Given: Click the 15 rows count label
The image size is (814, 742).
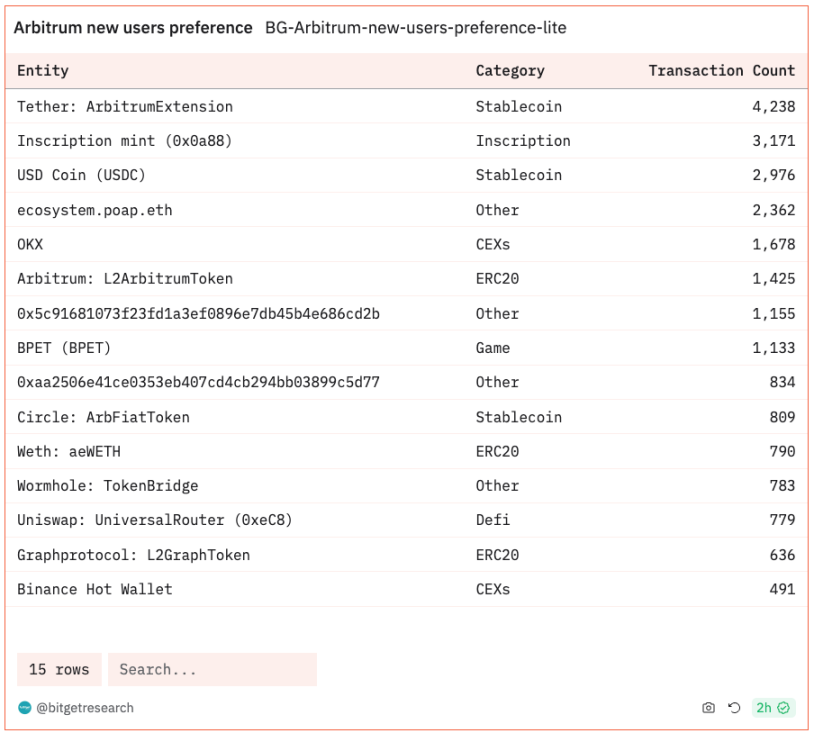Looking at the screenshot, I should 59,670.
